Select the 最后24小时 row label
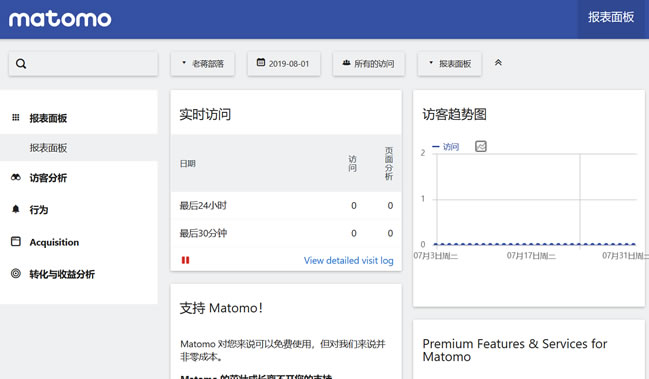Viewport: 649px width, 379px height. click(203, 206)
